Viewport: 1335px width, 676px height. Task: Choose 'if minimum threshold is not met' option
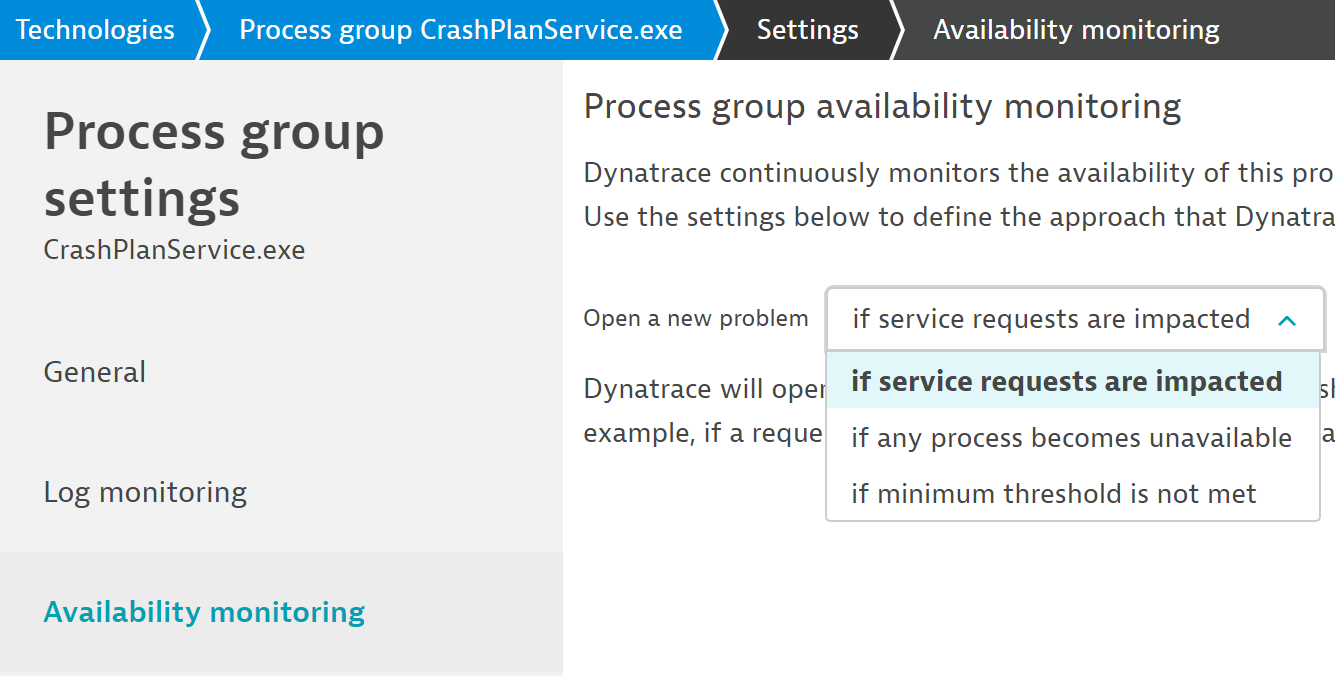click(x=1053, y=494)
